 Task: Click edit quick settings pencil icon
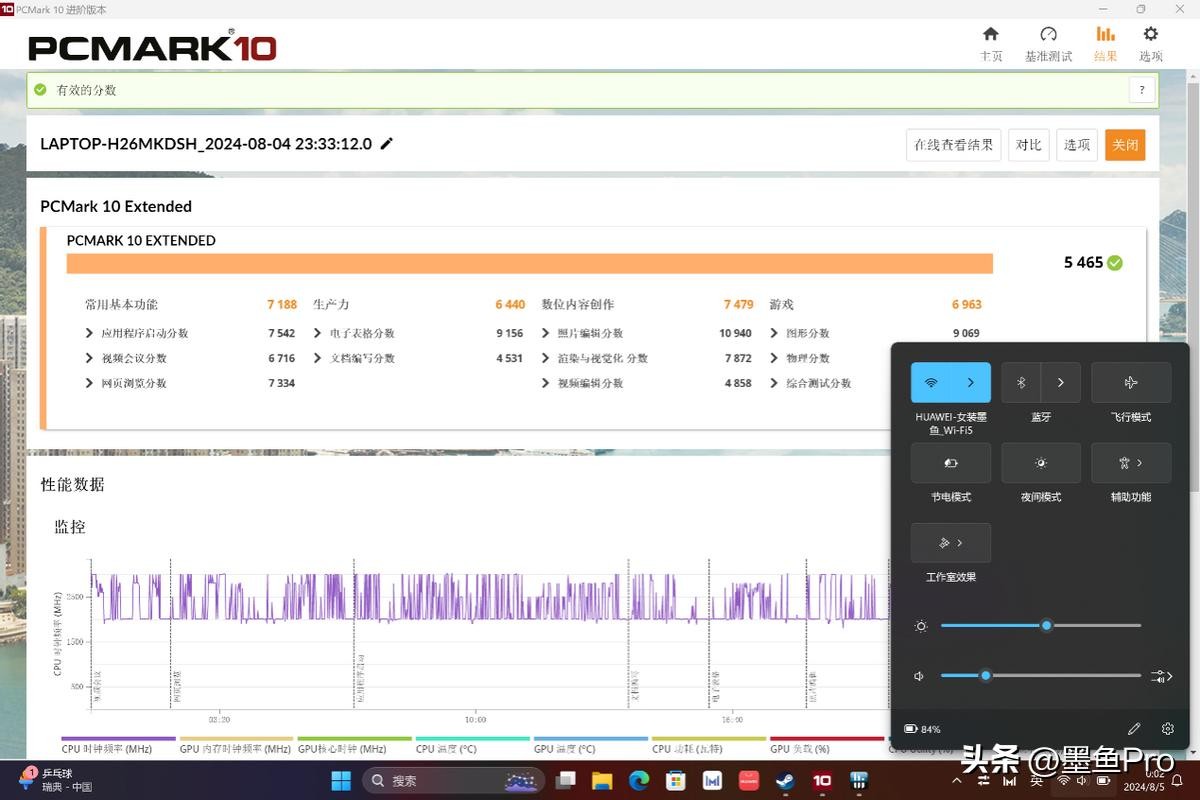(1134, 729)
